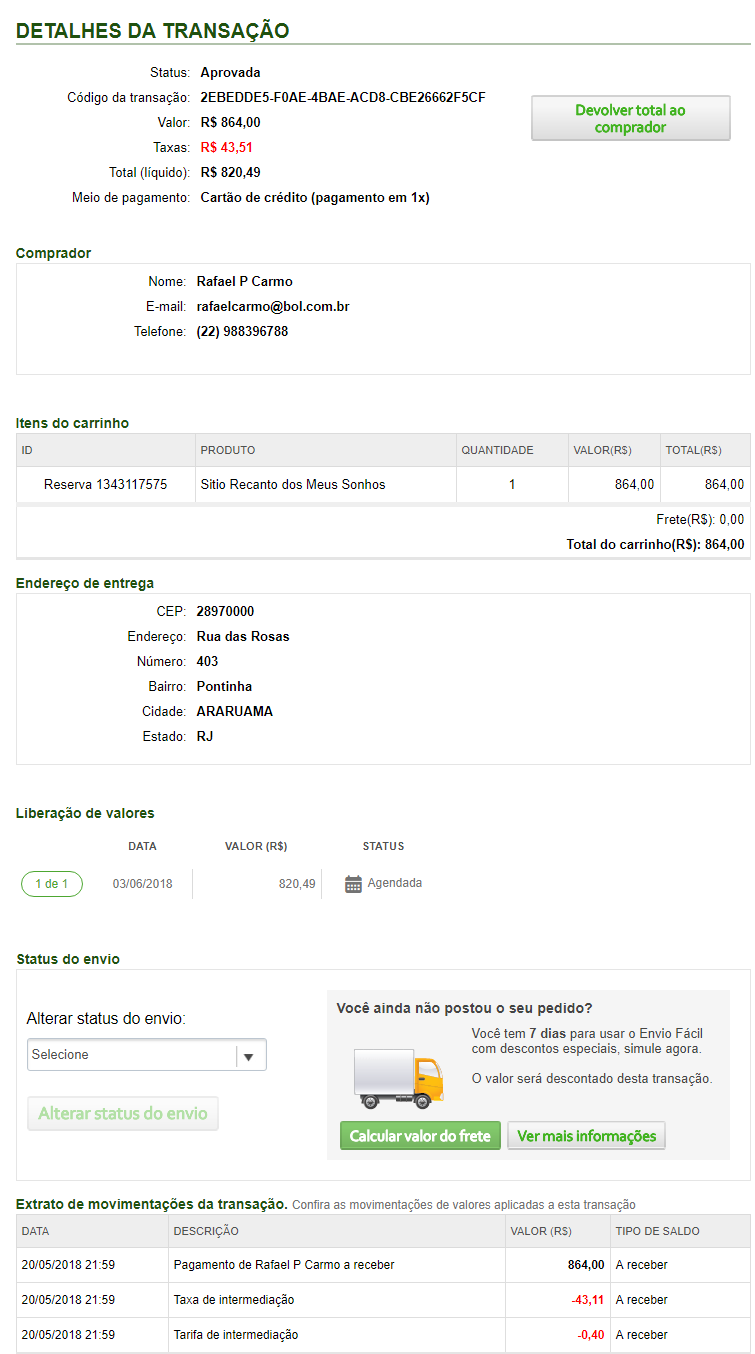
Task: Click the red Taxas value R$ 43,51
Action: (x=226, y=148)
